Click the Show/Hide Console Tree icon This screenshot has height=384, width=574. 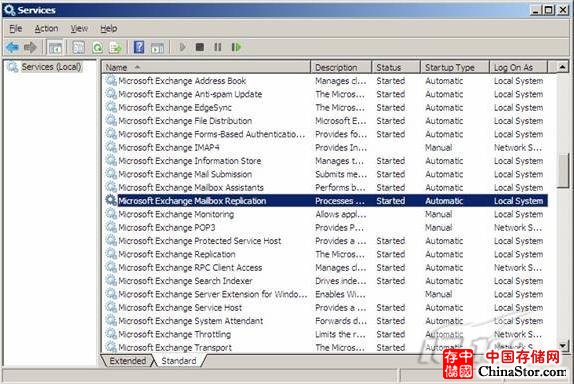point(55,47)
